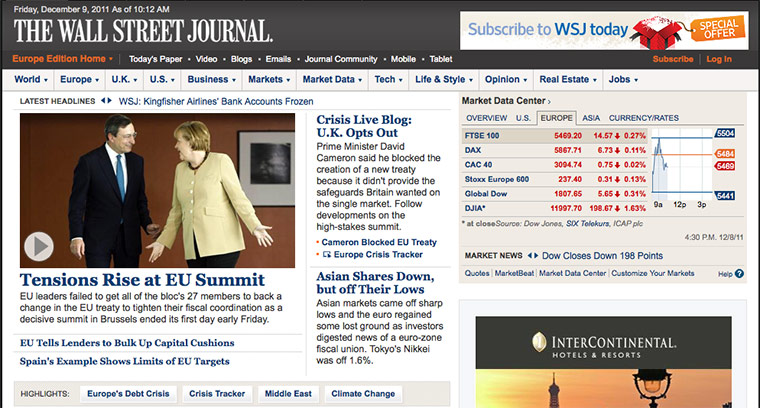Image resolution: width=760 pixels, height=408 pixels.
Task: Open the Quotes link
Action: (x=477, y=273)
